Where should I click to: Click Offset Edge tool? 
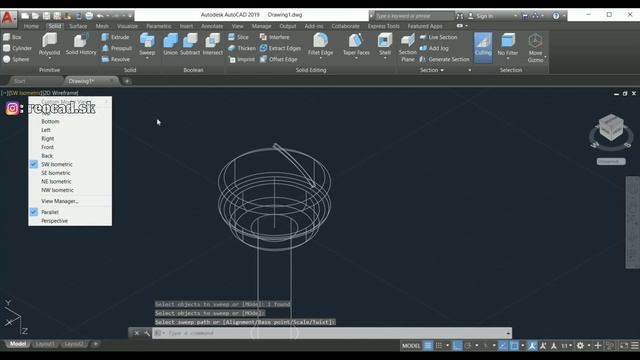[x=278, y=59]
